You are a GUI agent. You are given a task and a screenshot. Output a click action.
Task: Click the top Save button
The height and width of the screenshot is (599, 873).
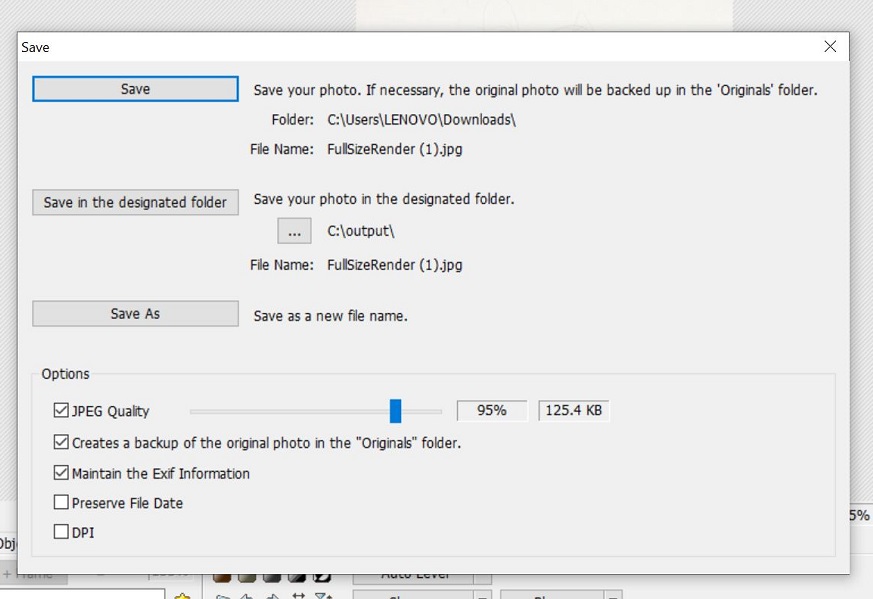click(x=135, y=89)
